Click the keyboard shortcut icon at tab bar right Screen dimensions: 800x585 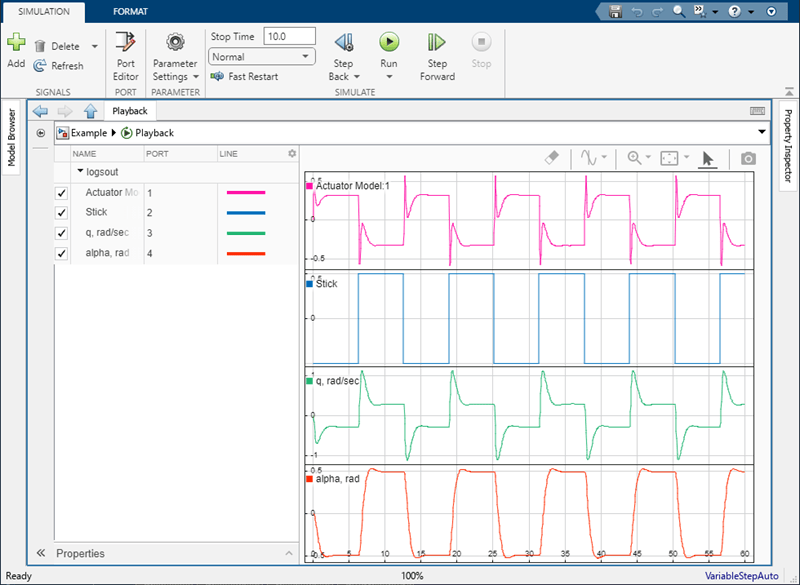[x=757, y=111]
